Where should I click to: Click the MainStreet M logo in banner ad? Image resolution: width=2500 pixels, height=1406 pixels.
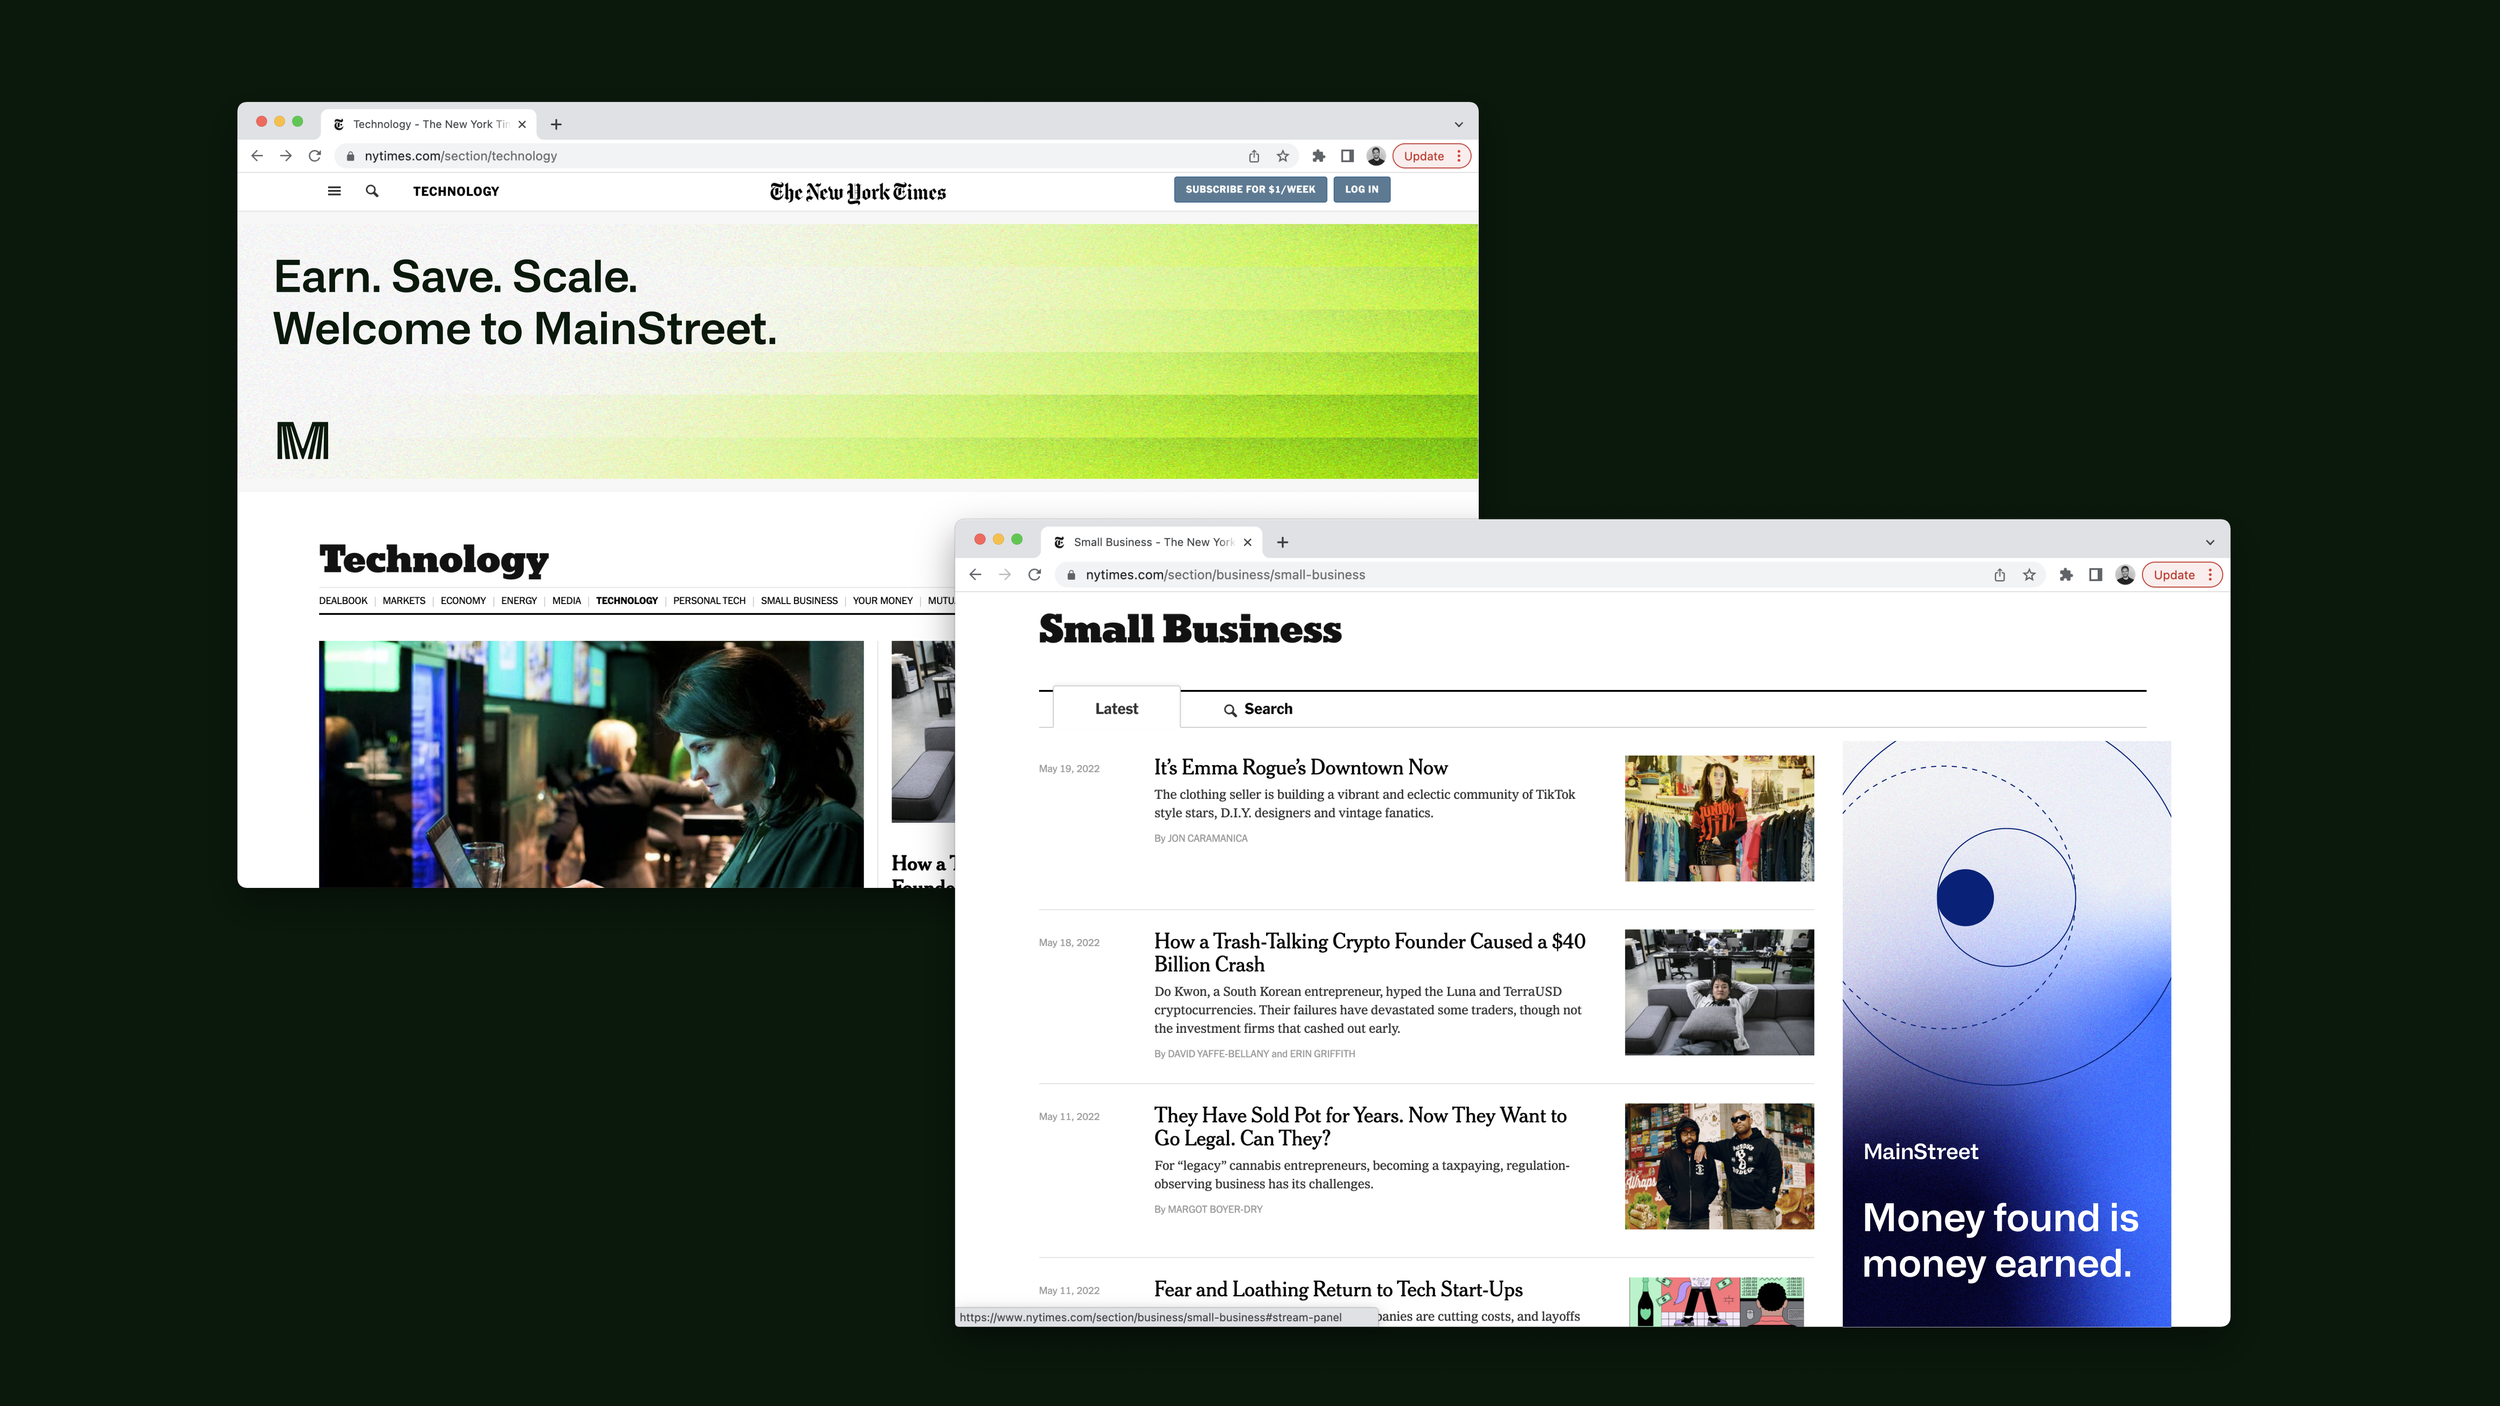[302, 440]
